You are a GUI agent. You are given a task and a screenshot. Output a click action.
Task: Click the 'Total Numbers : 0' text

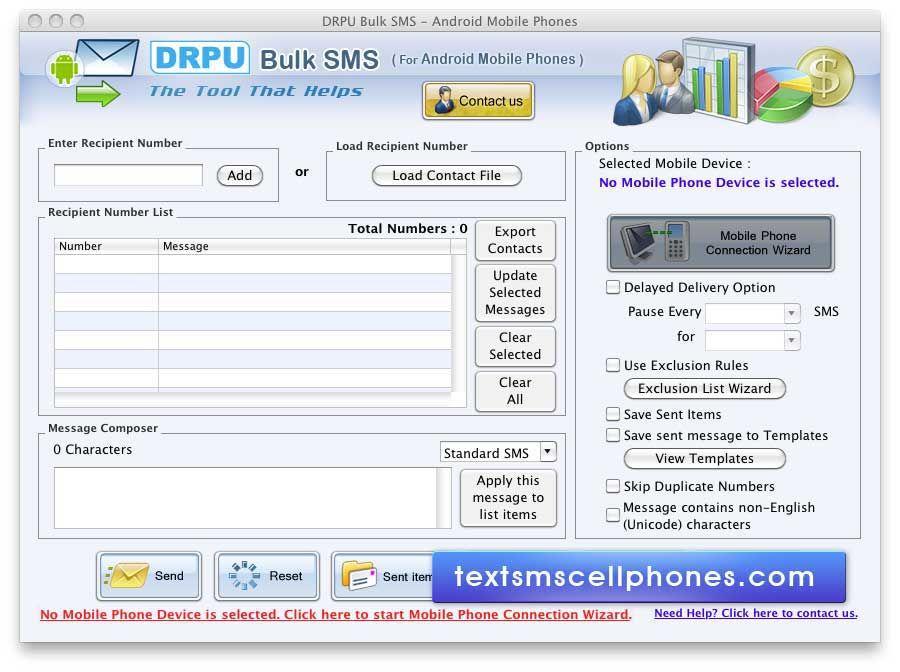pyautogui.click(x=408, y=228)
